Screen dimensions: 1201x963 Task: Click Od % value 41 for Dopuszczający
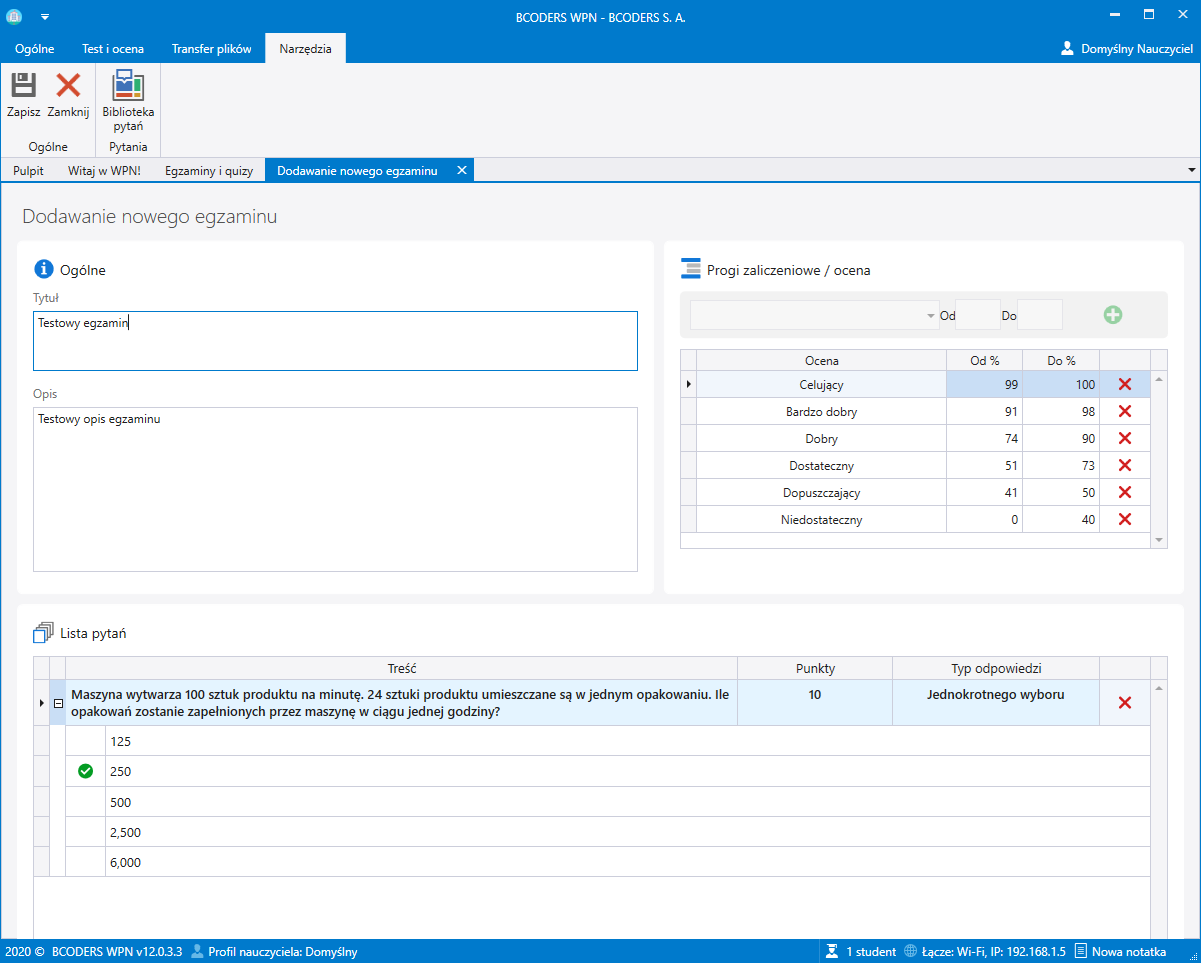point(985,493)
